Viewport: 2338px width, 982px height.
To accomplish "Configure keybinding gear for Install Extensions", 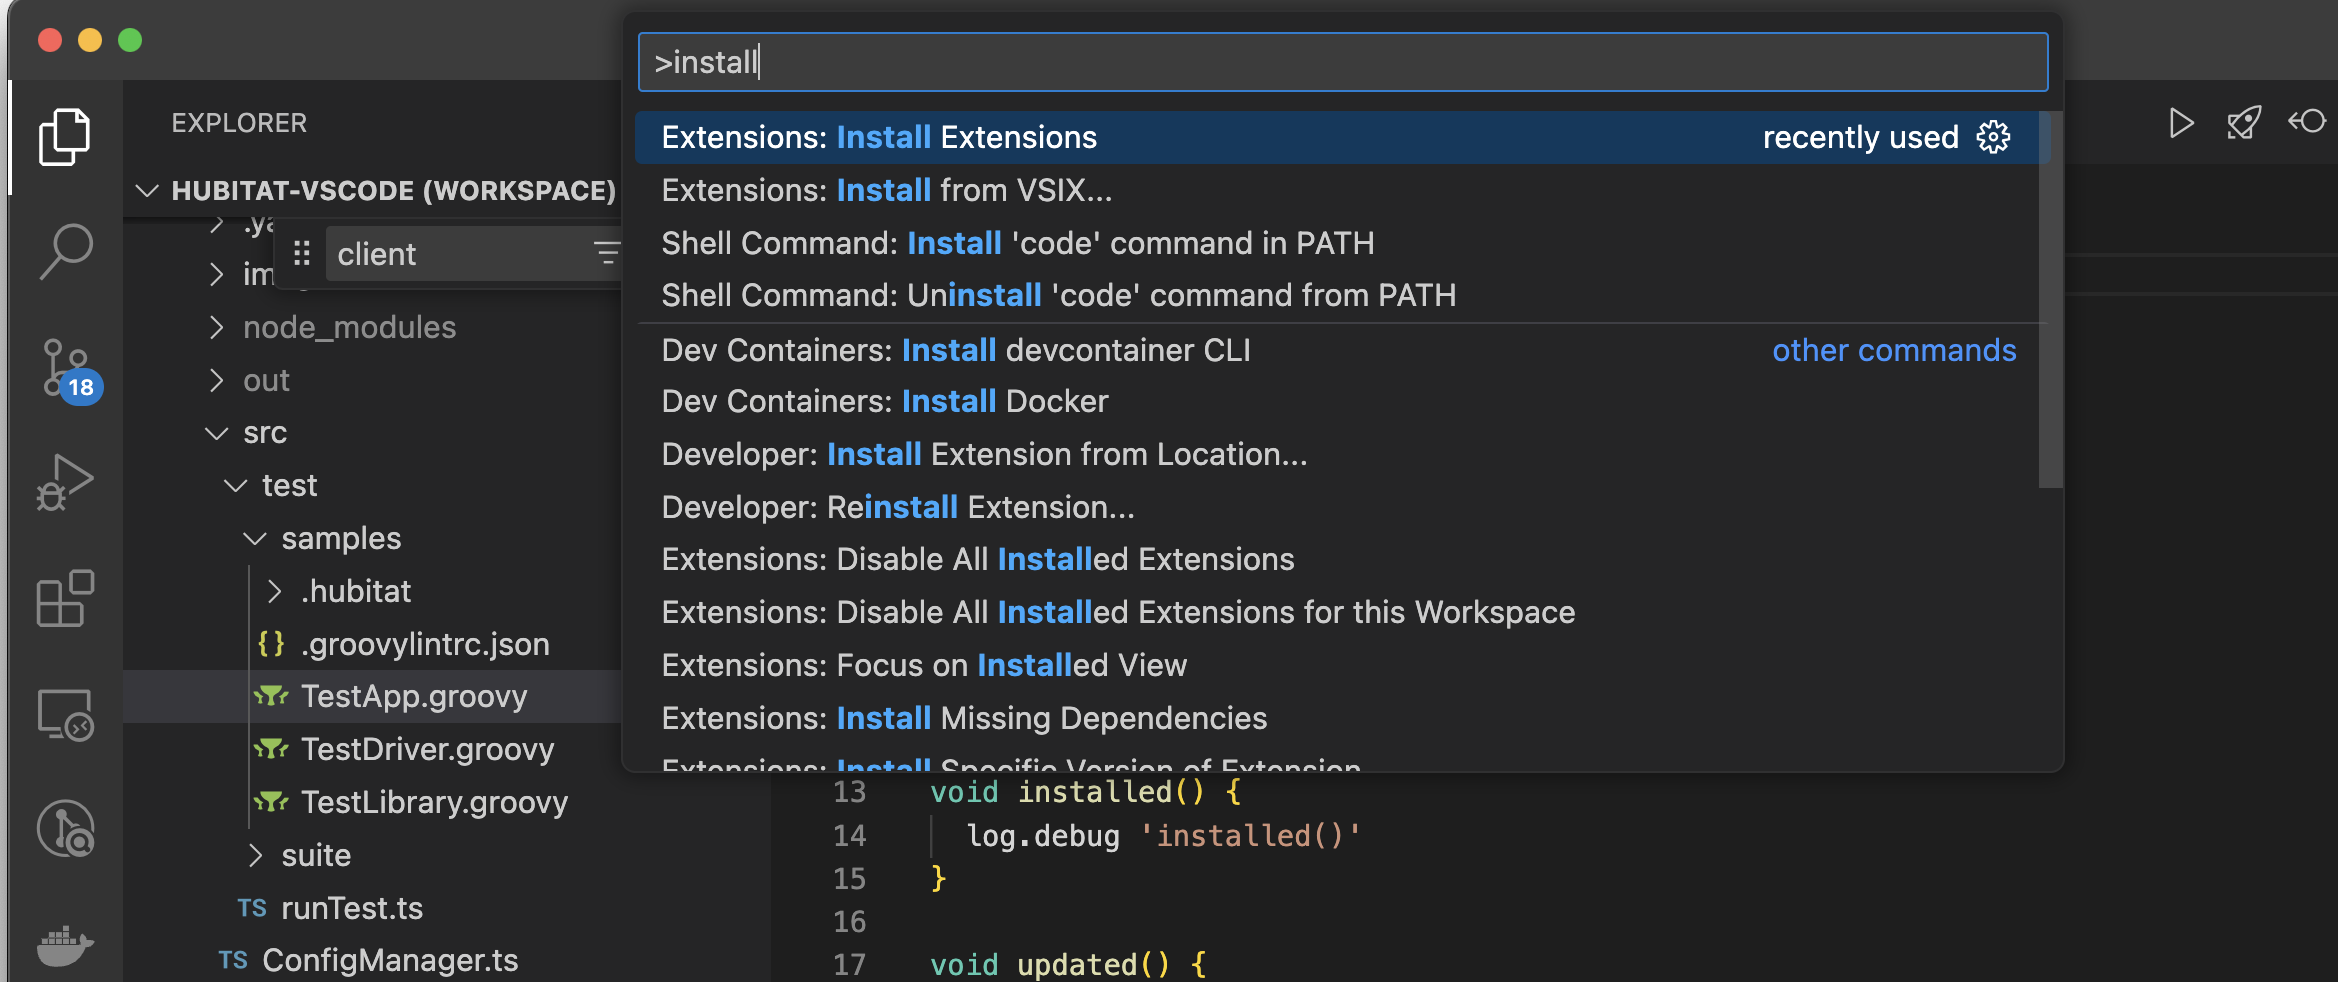I will [x=1993, y=137].
